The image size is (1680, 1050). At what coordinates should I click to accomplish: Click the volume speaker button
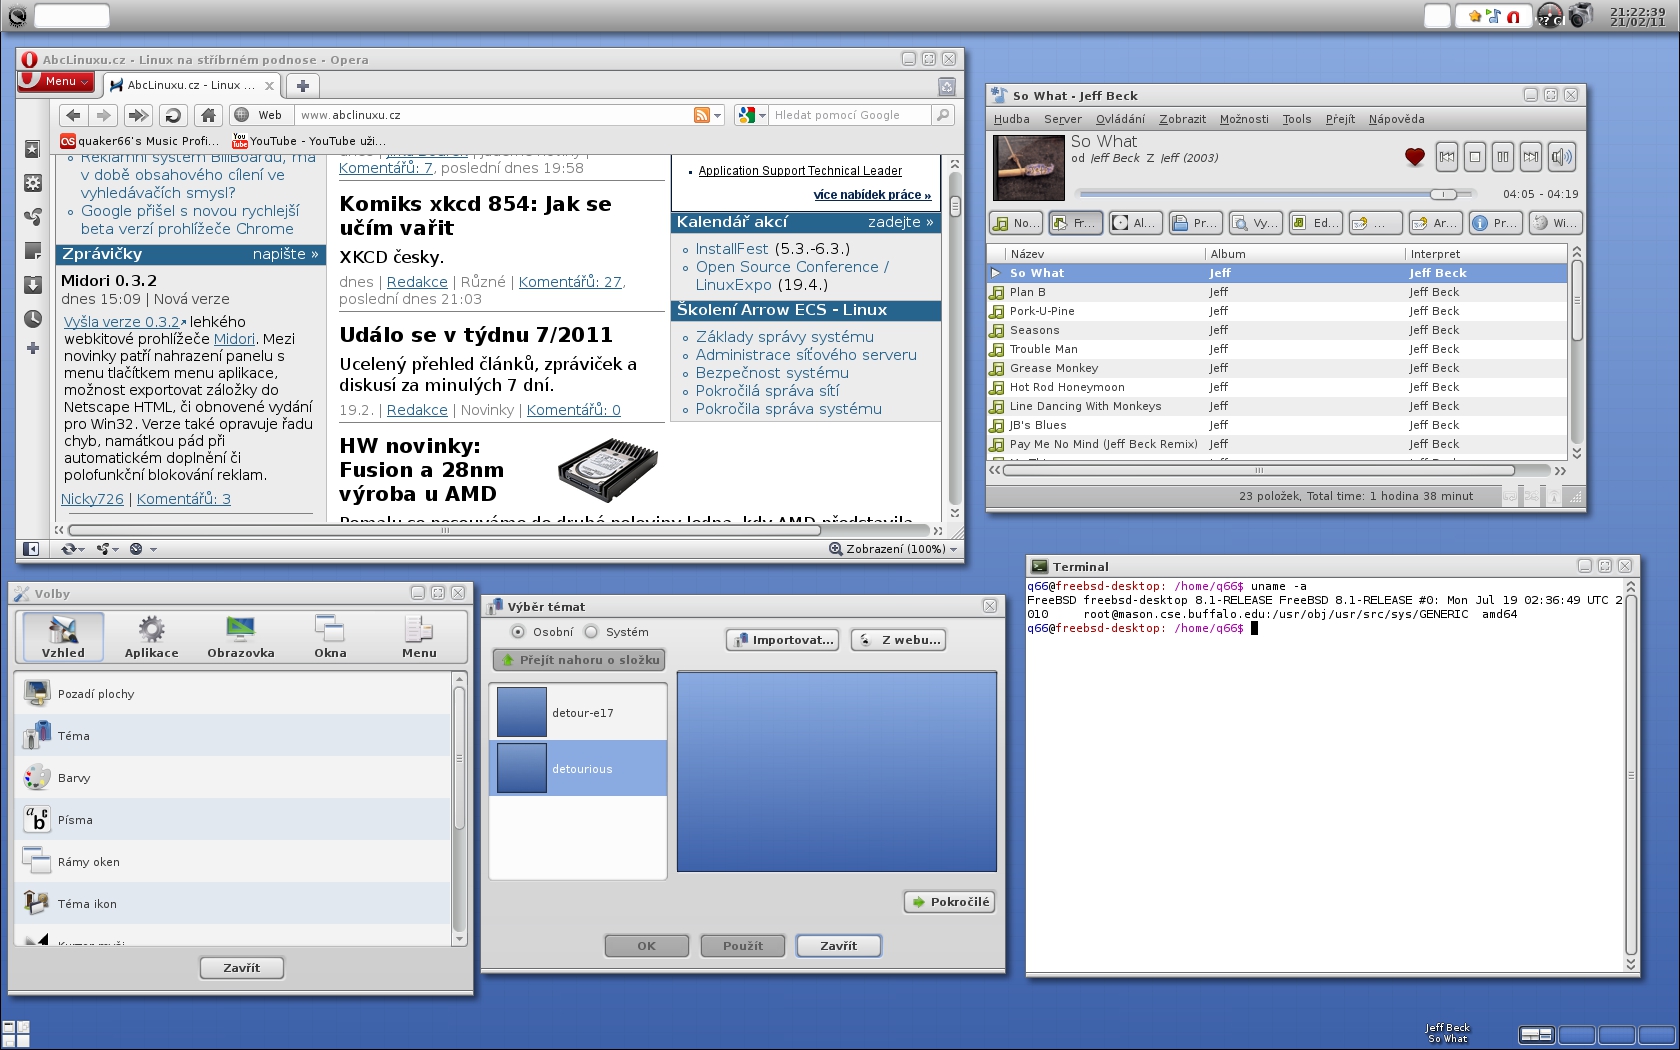[x=1561, y=157]
